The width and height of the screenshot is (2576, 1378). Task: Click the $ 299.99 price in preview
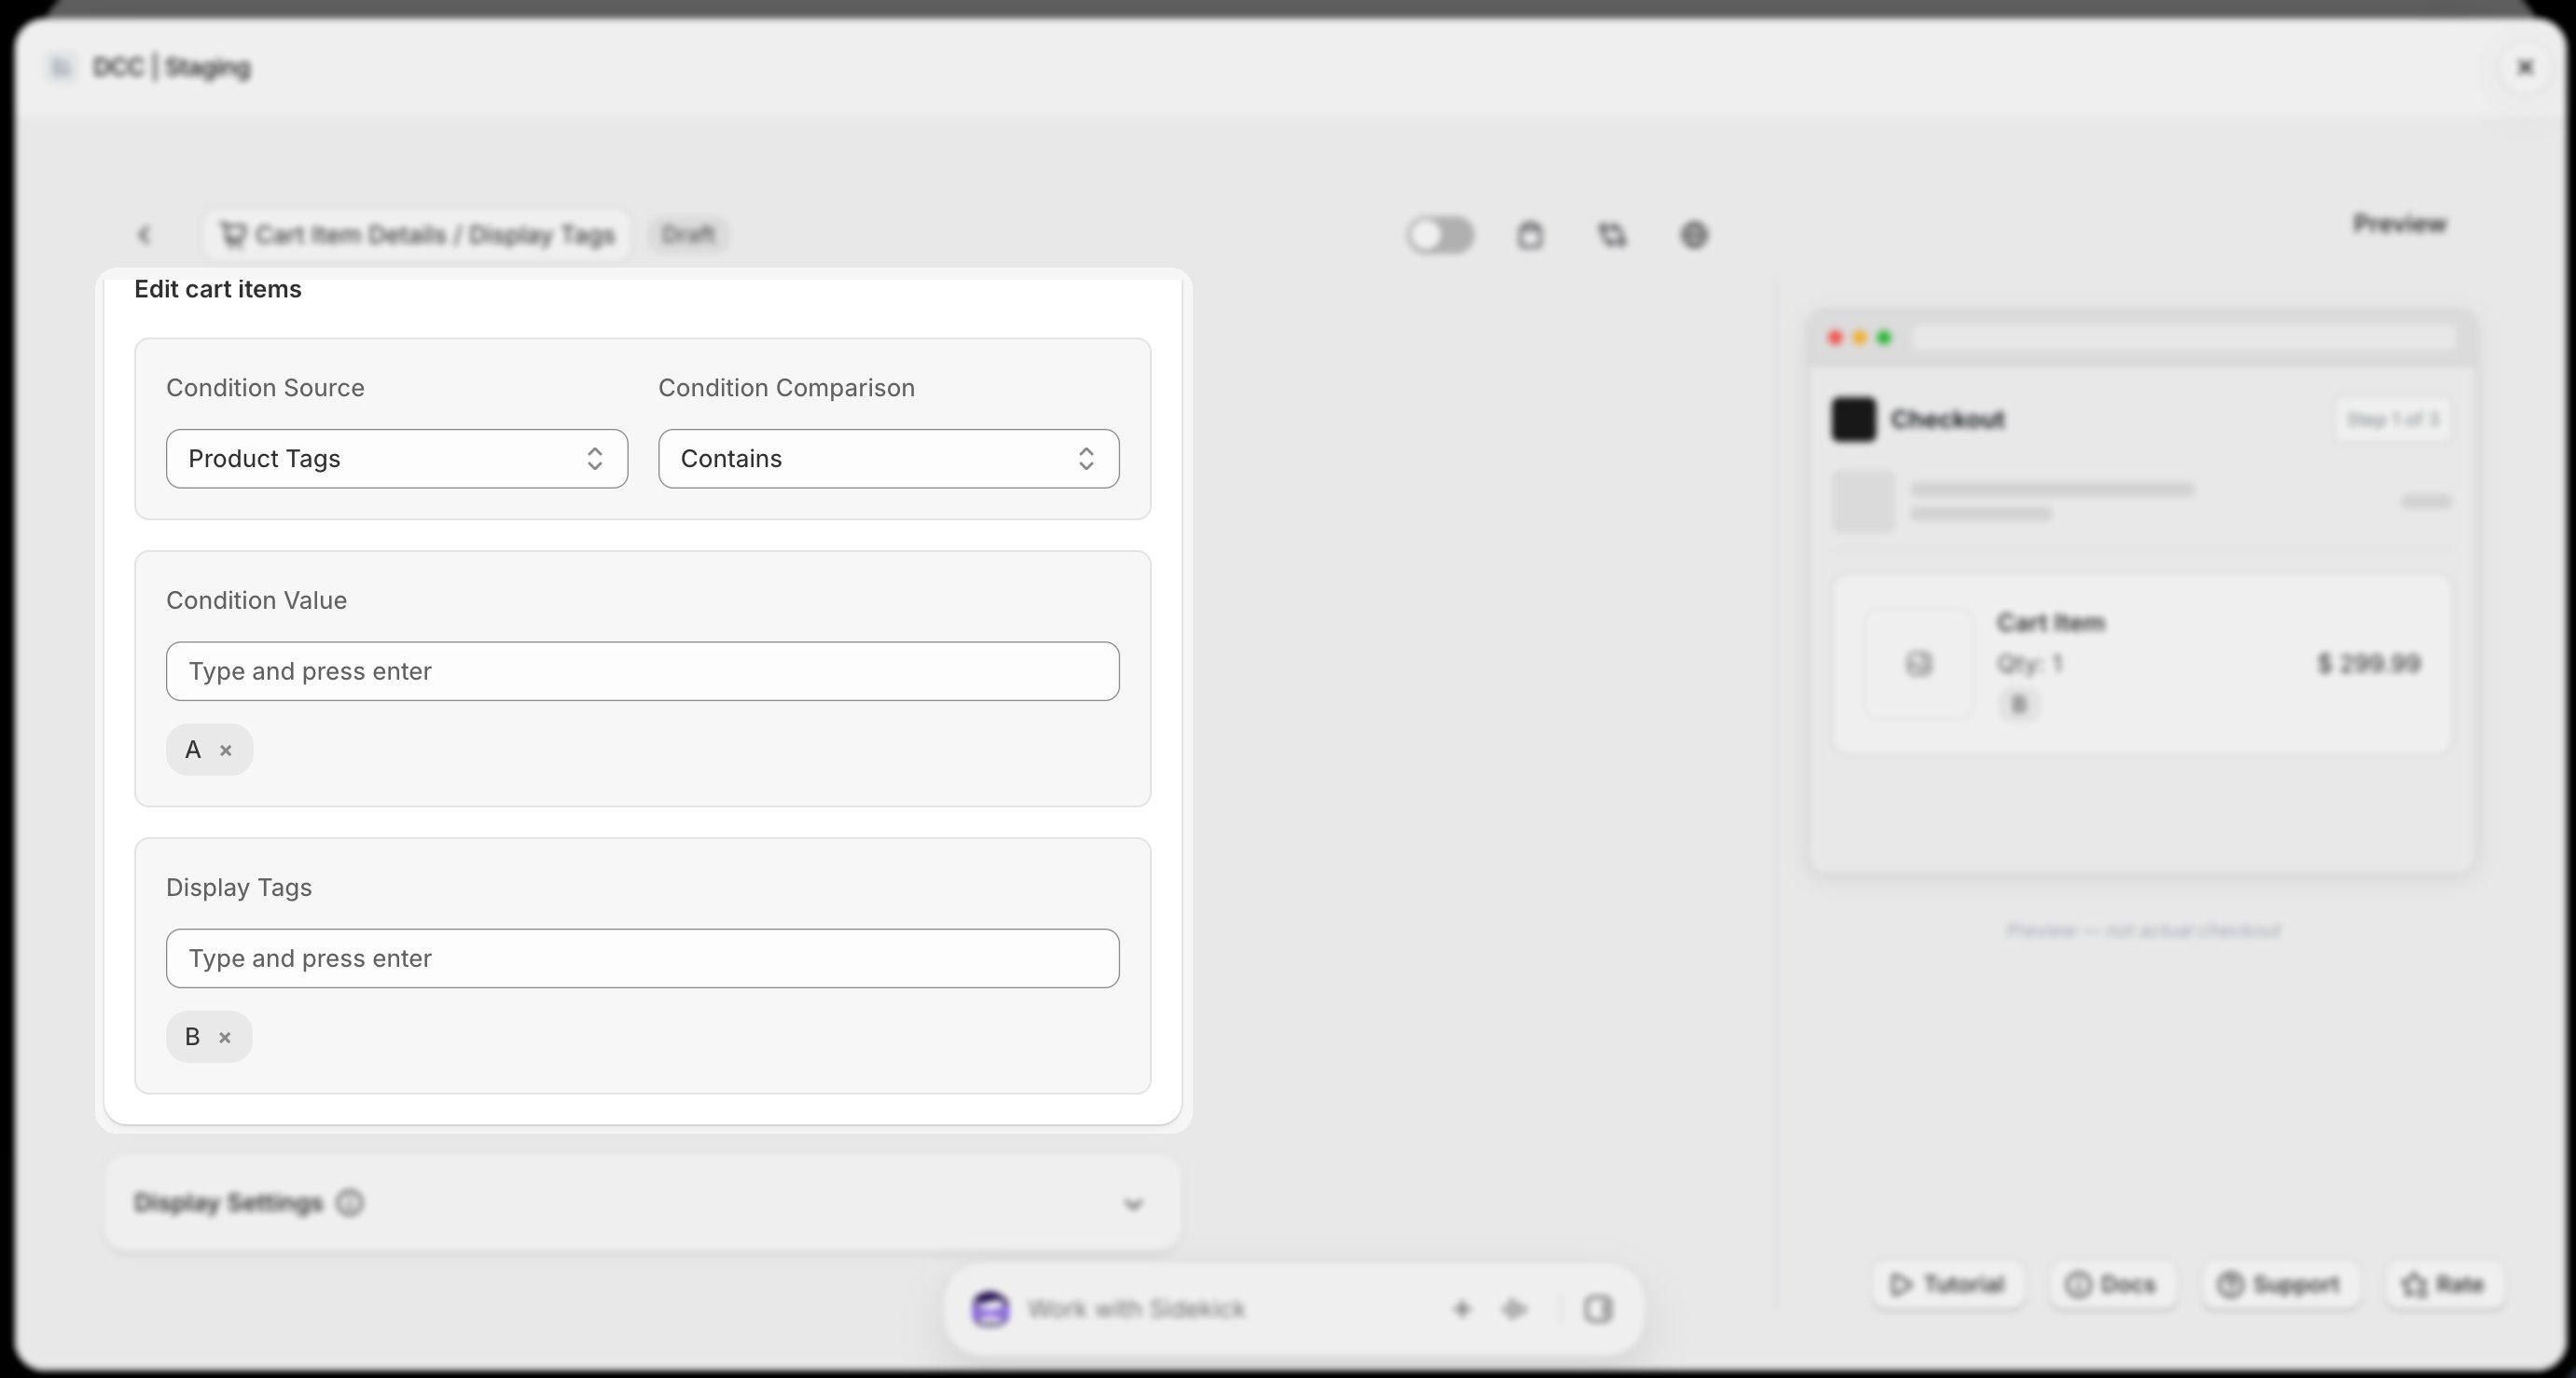[2369, 663]
